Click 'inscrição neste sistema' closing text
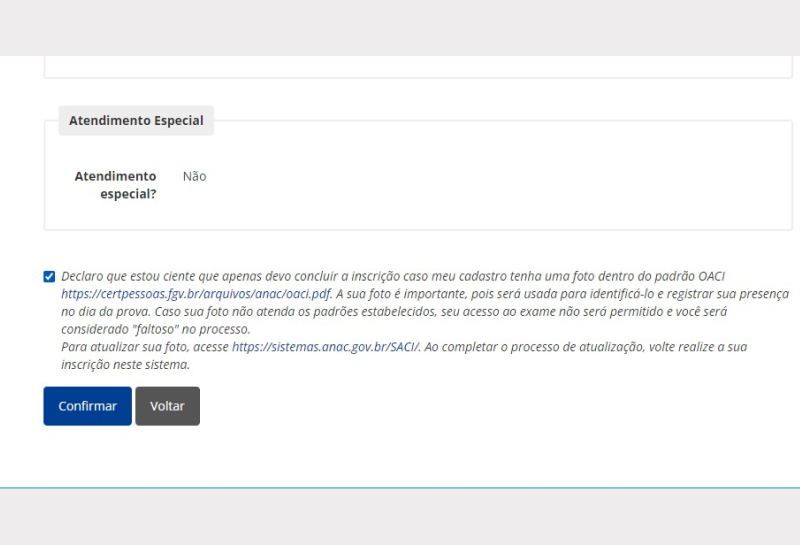The width and height of the screenshot is (800, 545). 125,365
